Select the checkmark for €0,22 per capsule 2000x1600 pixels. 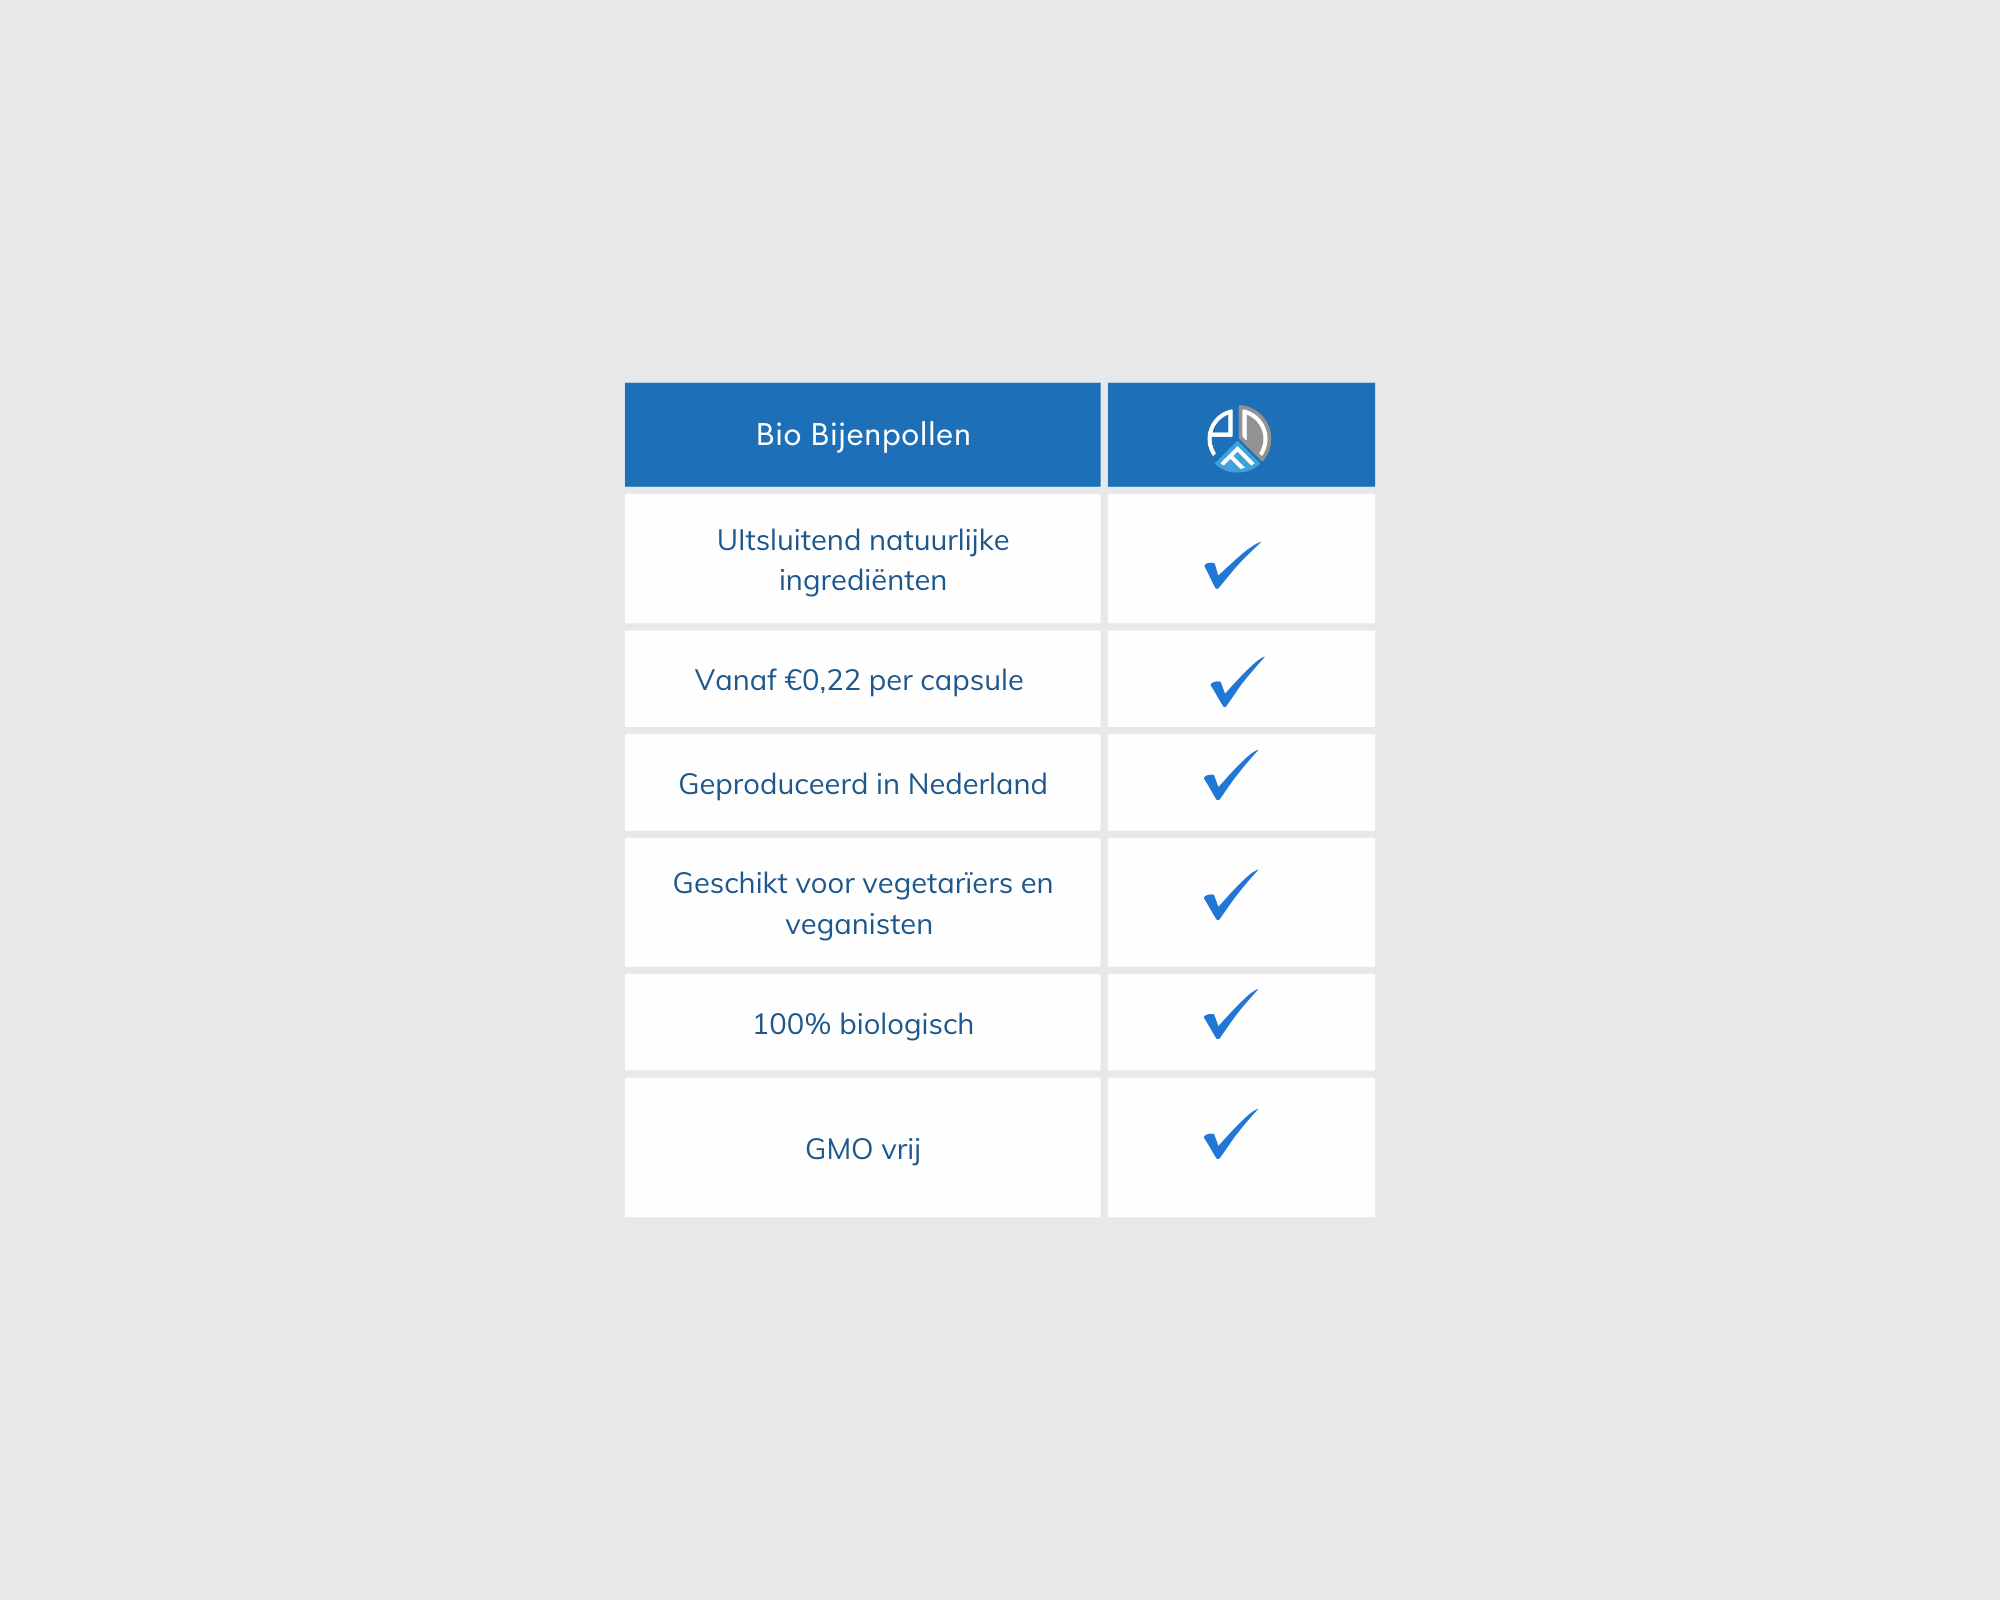pyautogui.click(x=1238, y=681)
